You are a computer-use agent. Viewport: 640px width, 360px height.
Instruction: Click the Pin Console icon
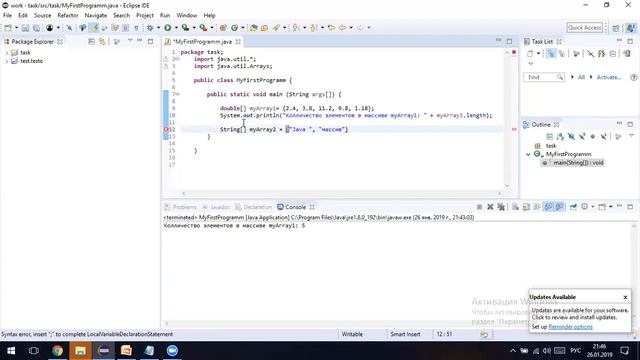pyautogui.click(x=573, y=207)
